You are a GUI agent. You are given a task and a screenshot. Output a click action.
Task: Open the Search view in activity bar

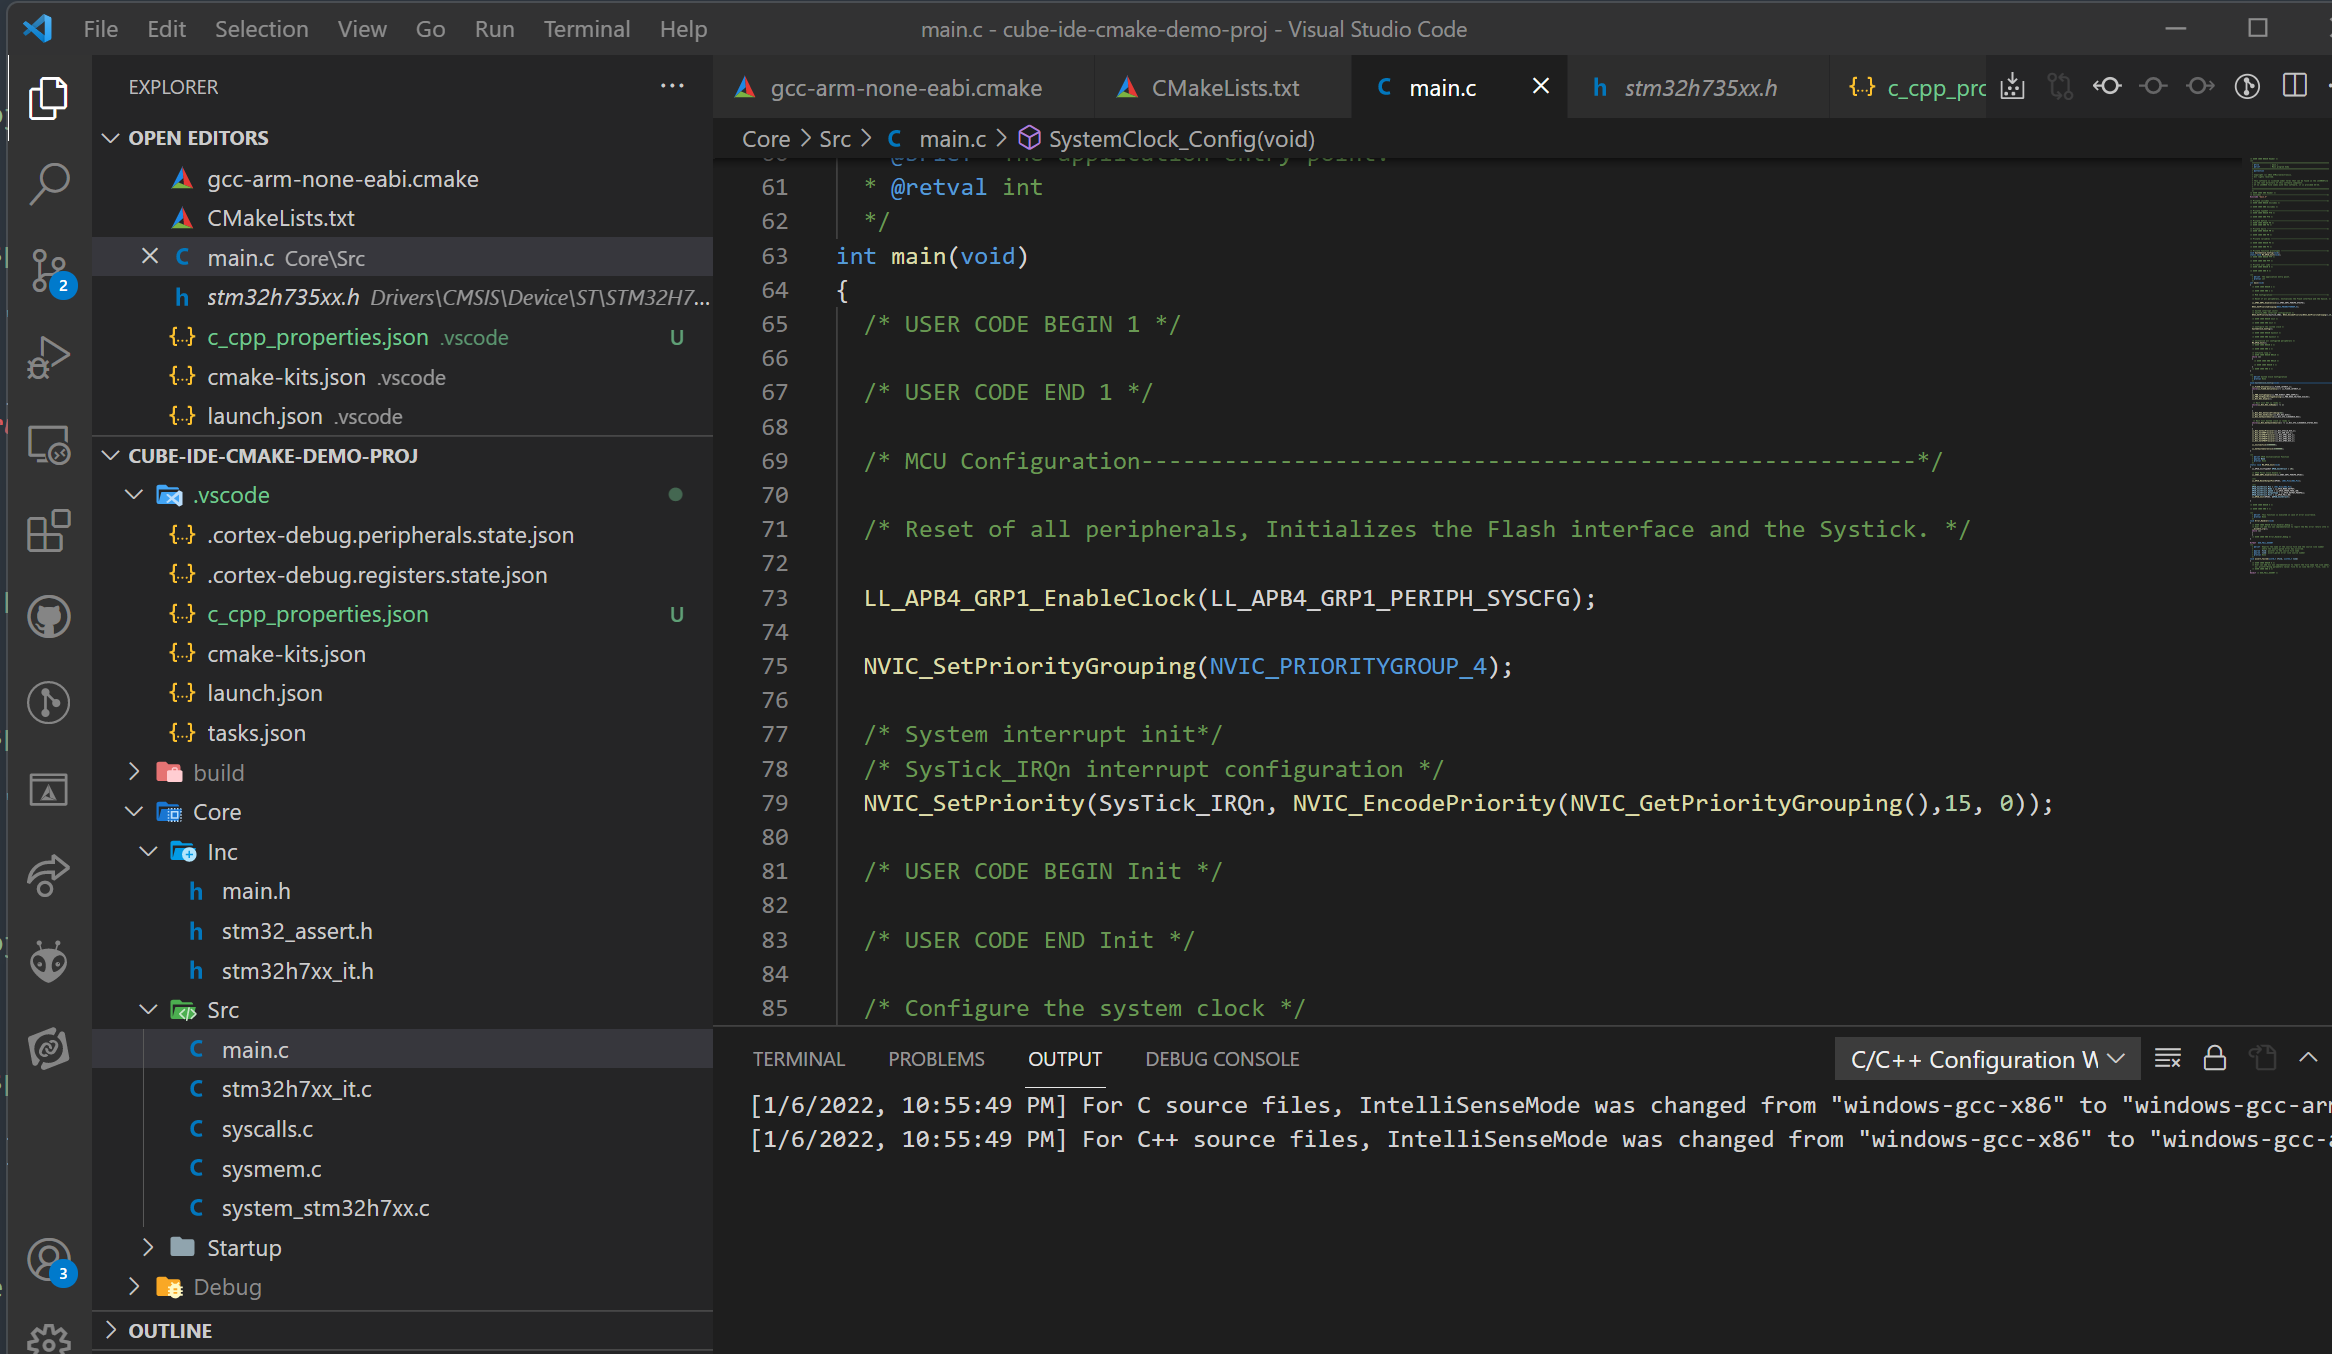[48, 184]
